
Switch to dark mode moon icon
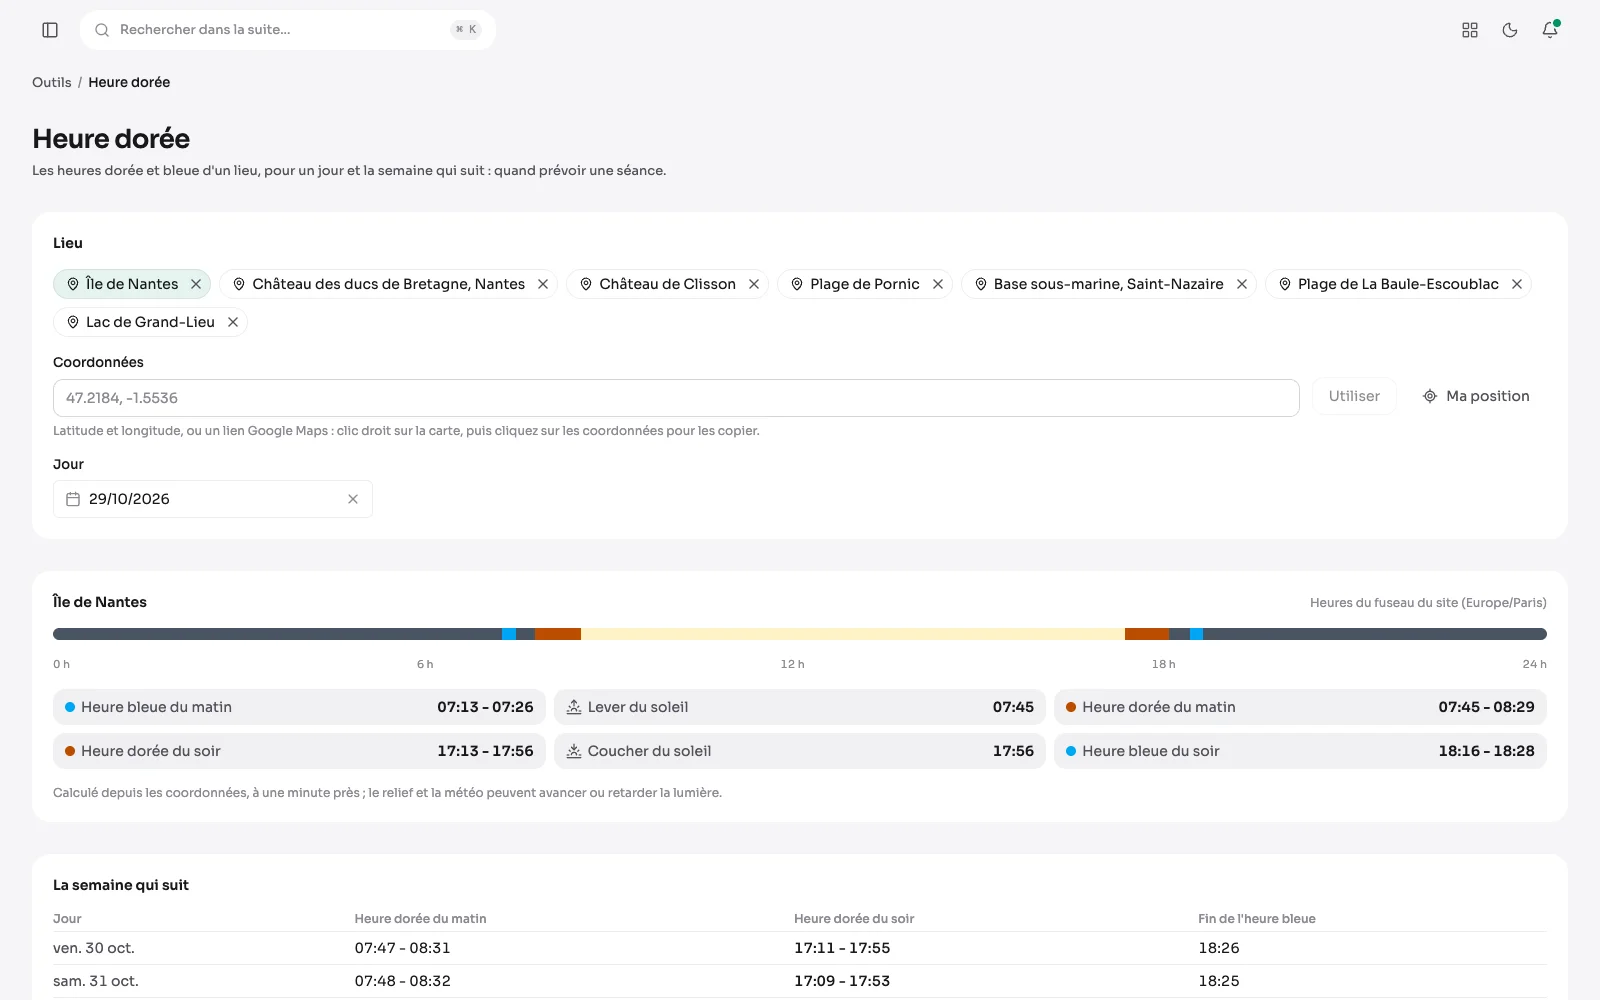click(1510, 30)
